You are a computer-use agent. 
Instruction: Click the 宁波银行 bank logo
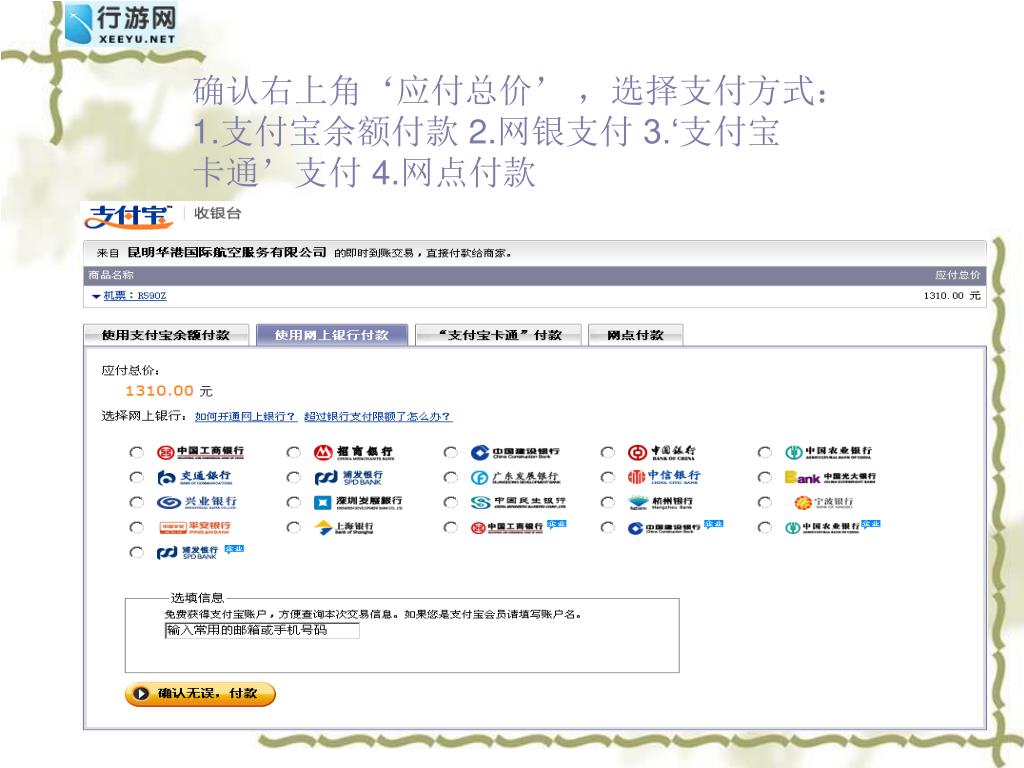[824, 502]
